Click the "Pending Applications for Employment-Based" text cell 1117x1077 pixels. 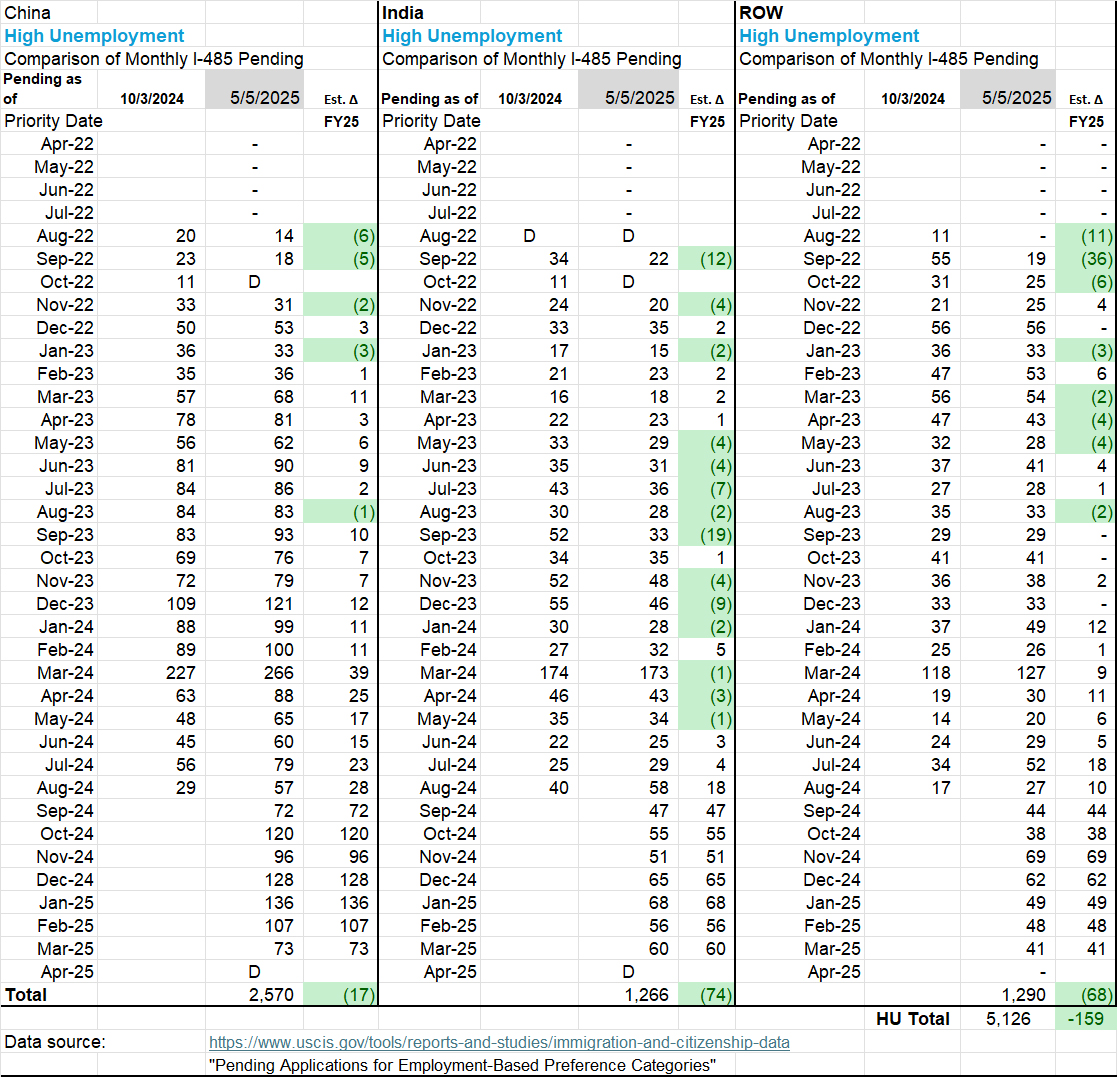(462, 1065)
